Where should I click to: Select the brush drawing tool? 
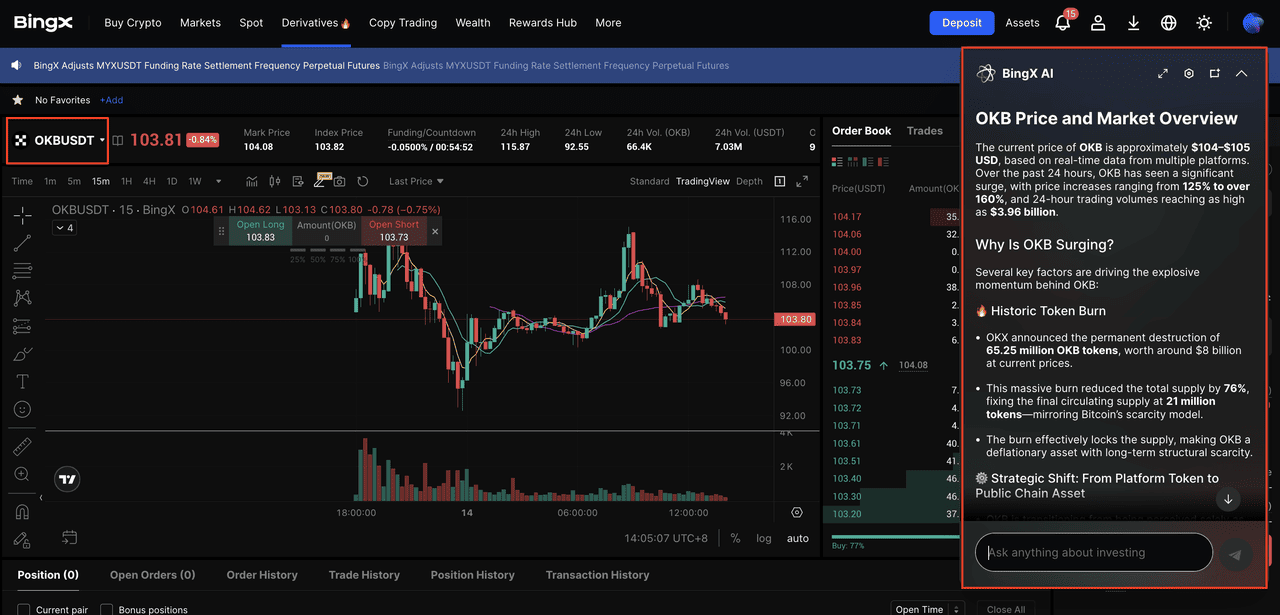coord(22,354)
